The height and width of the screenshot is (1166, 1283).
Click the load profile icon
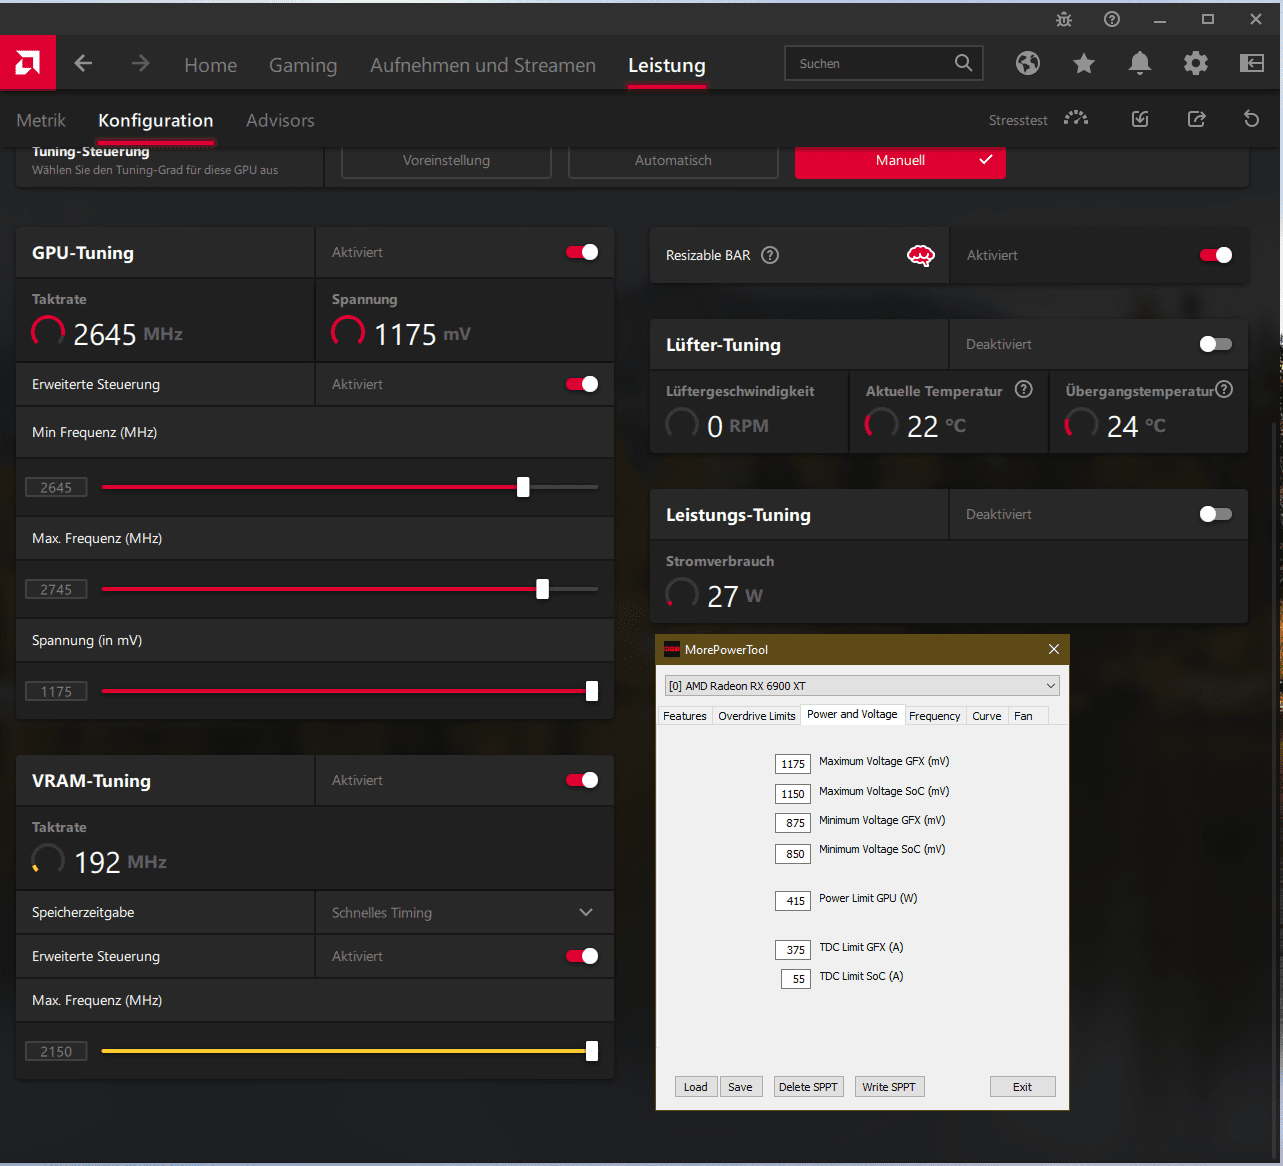(1140, 119)
